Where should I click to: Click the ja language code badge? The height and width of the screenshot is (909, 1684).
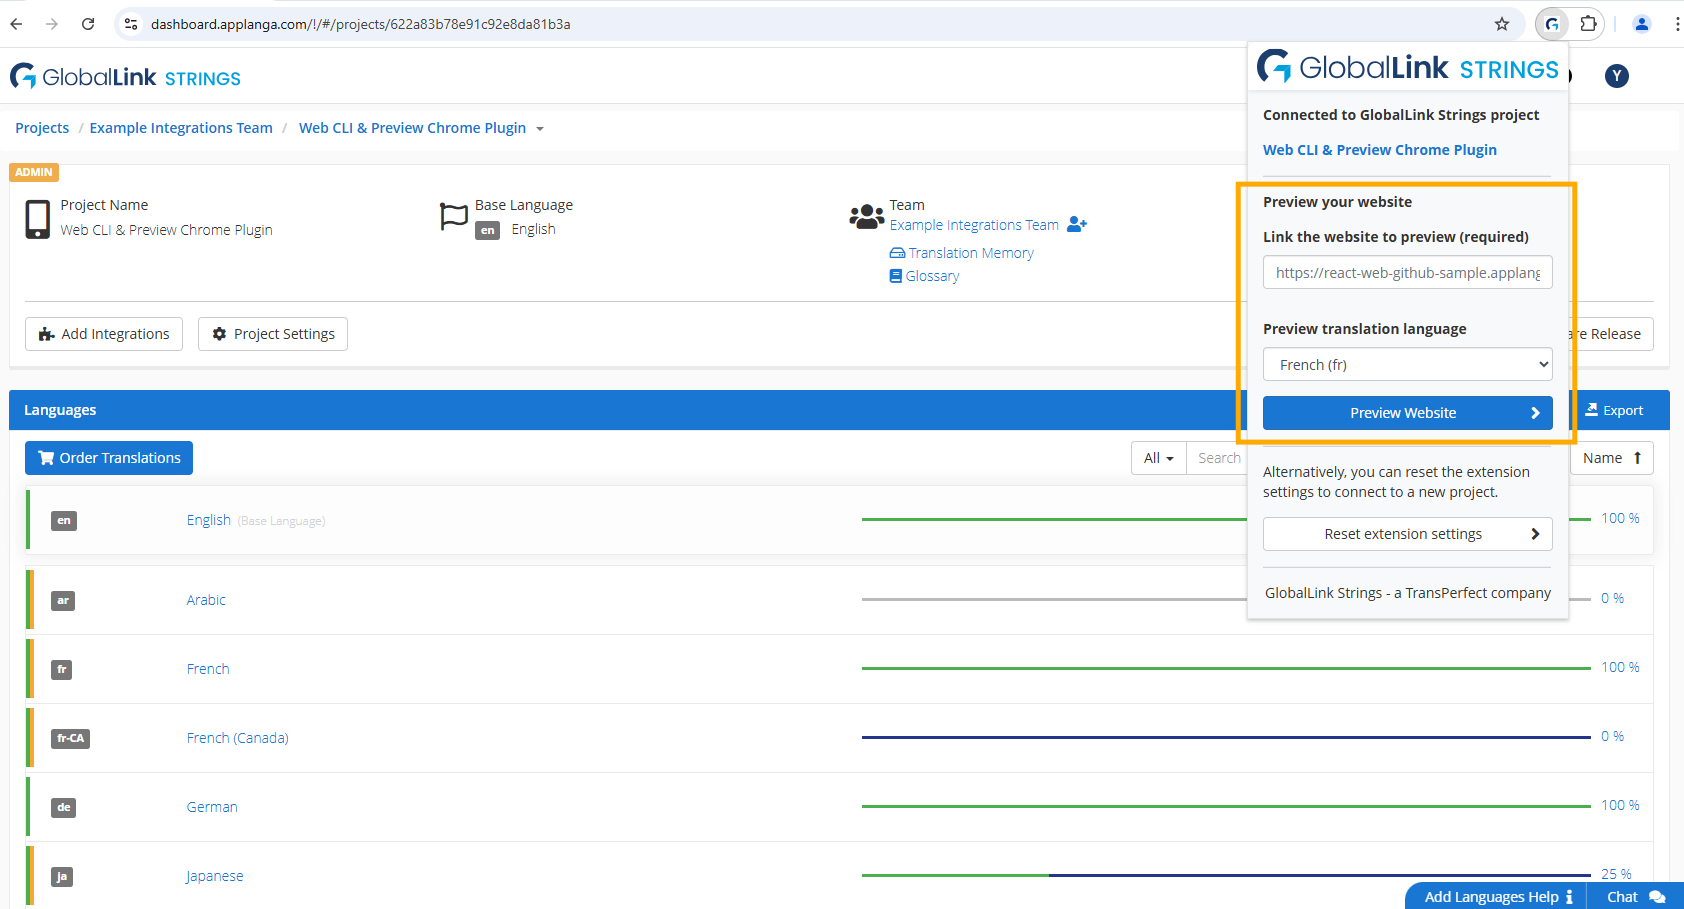[x=62, y=877]
